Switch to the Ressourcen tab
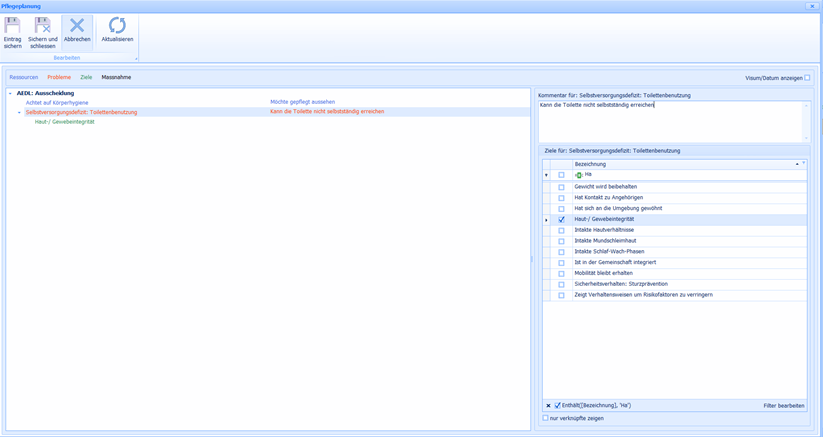The height and width of the screenshot is (437, 823). pyautogui.click(x=24, y=77)
